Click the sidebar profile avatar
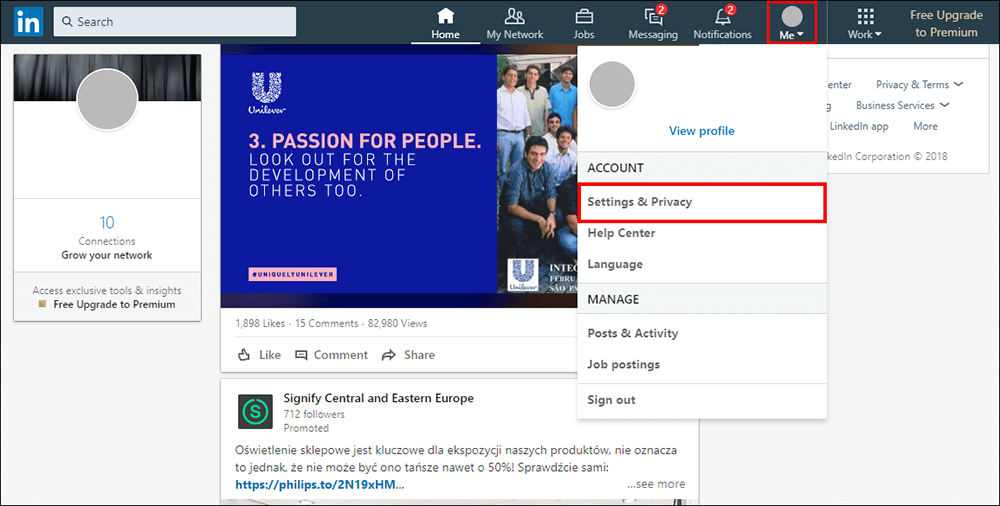Image resolution: width=1000 pixels, height=506 pixels. pyautogui.click(x=107, y=100)
